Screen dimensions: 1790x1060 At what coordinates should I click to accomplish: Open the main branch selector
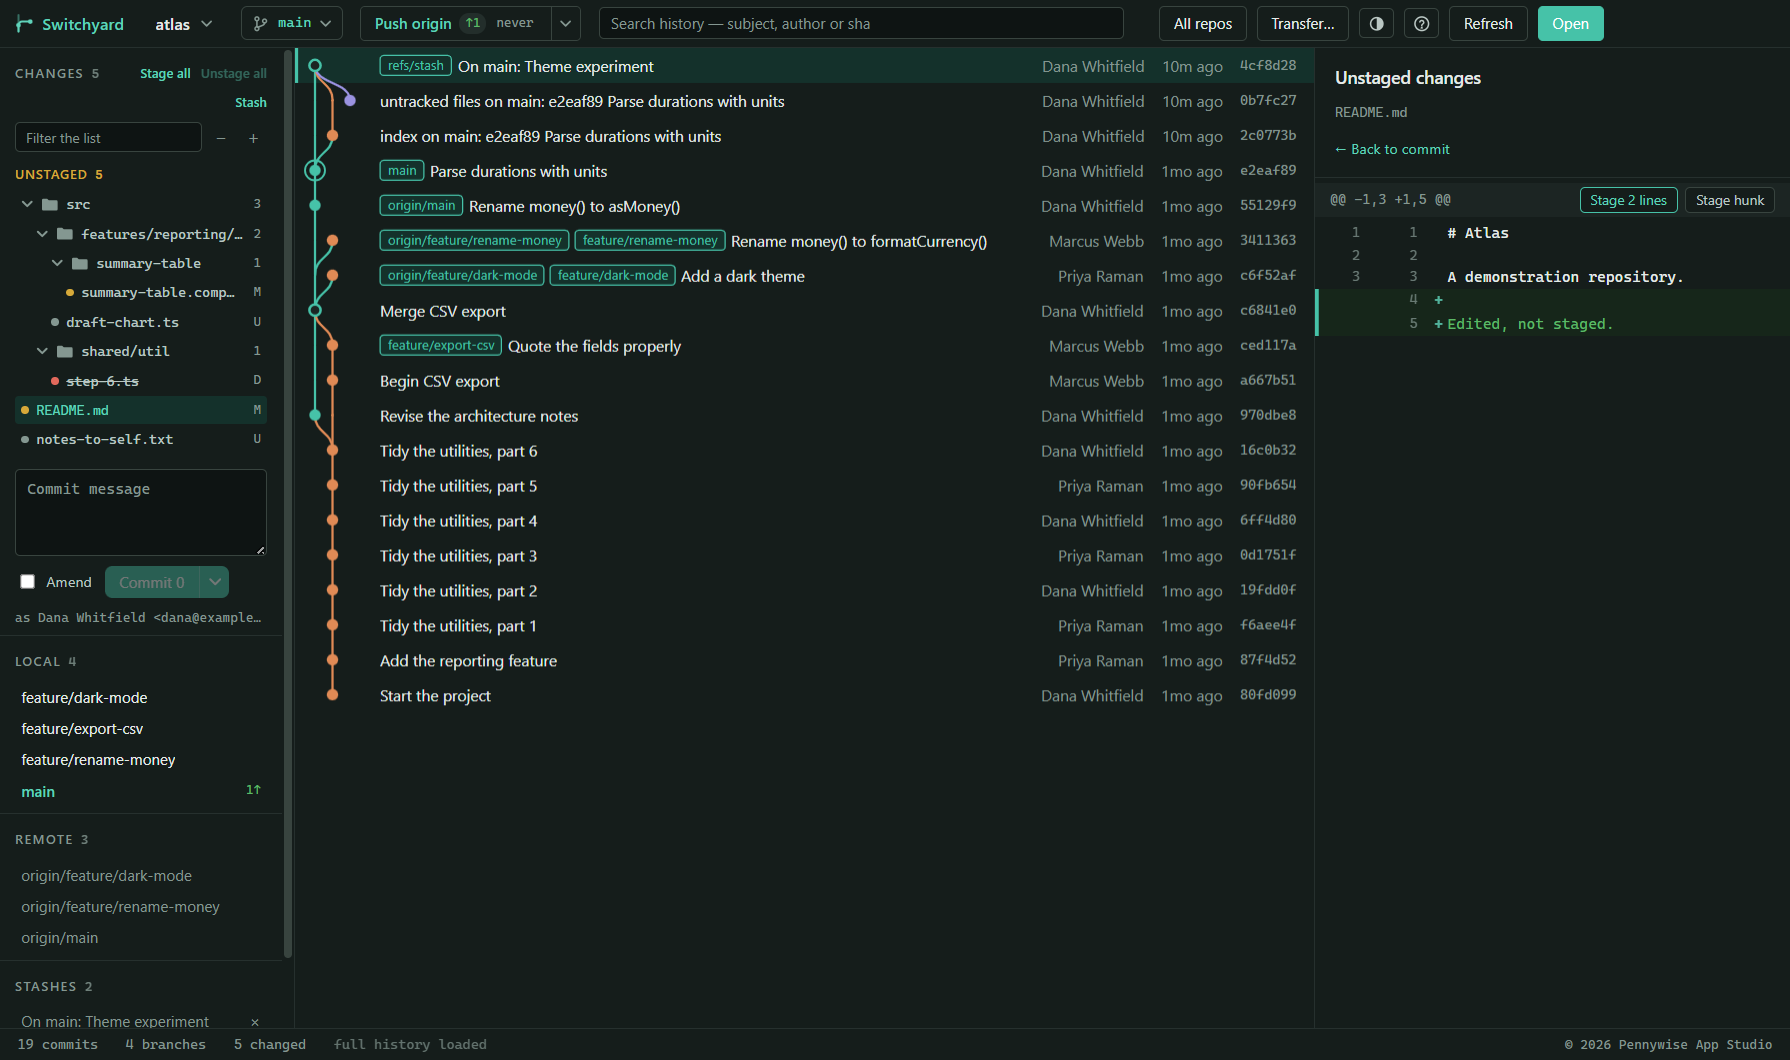click(292, 23)
